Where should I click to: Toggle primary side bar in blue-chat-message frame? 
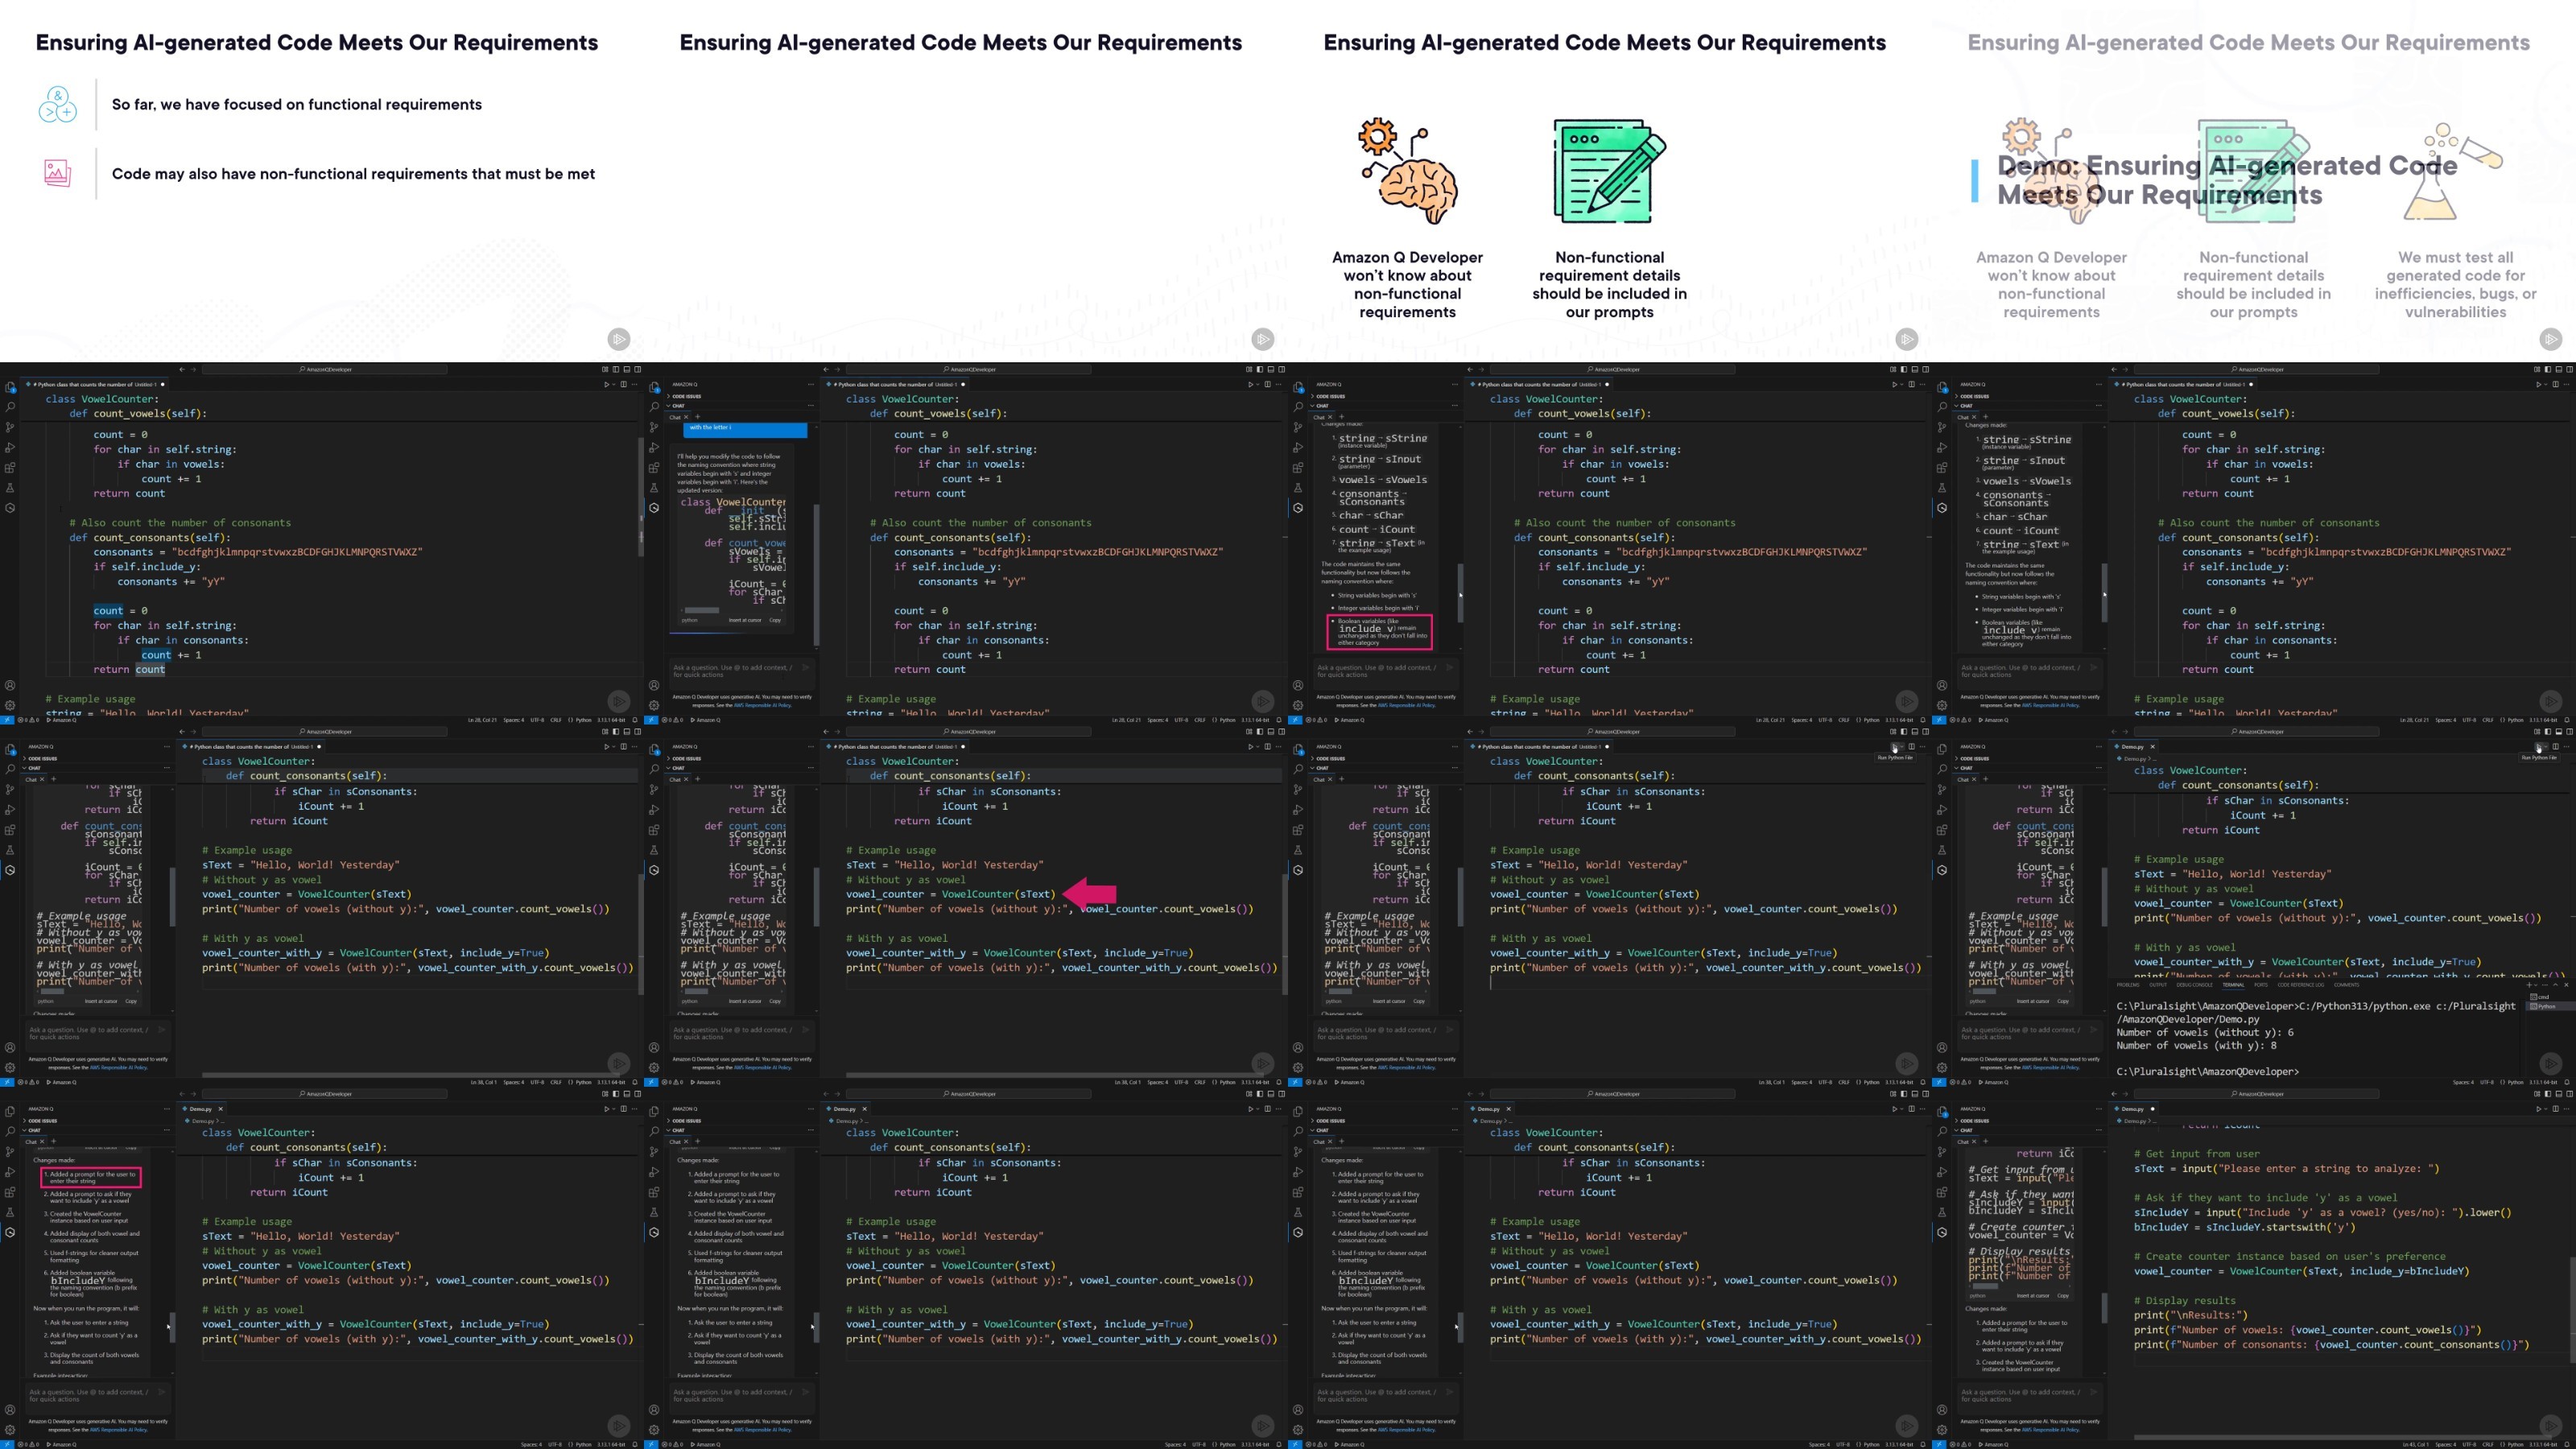1260,369
